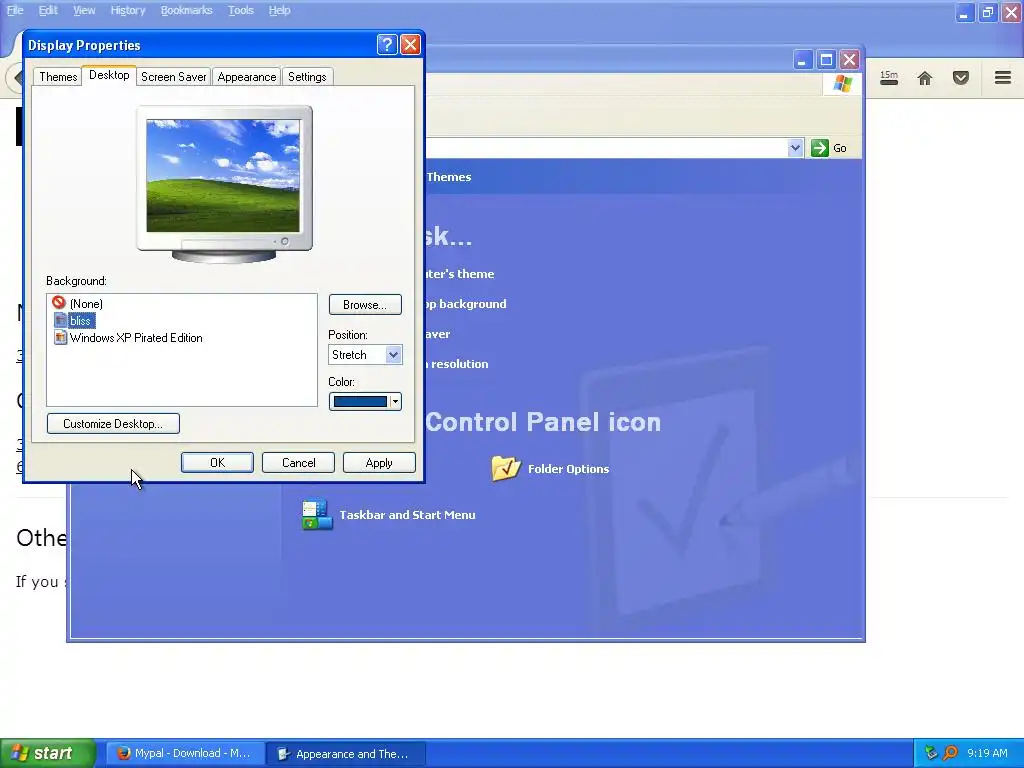Click the screen saver task link

click(438, 334)
